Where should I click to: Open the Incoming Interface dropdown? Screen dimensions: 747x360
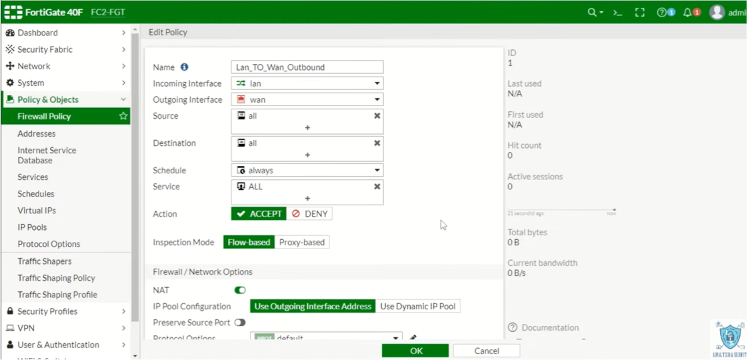307,83
